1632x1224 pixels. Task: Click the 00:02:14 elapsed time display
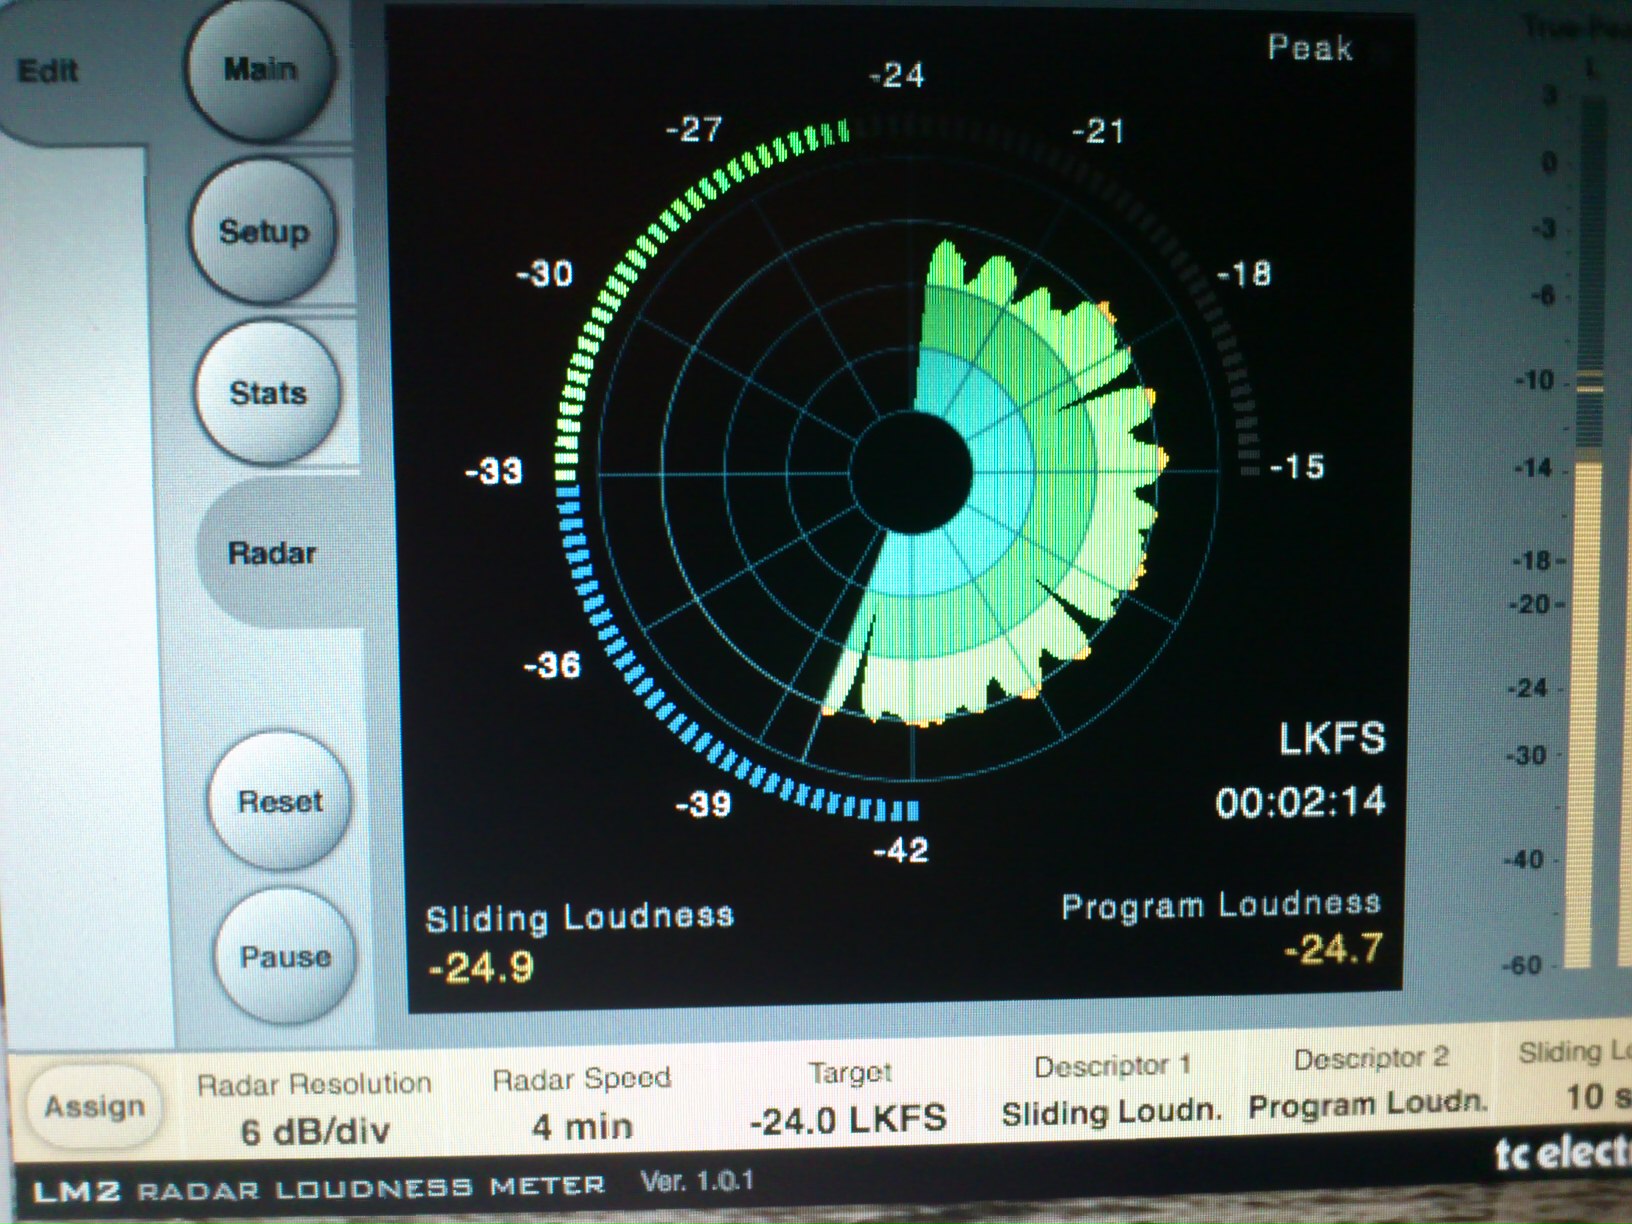[x=1300, y=802]
